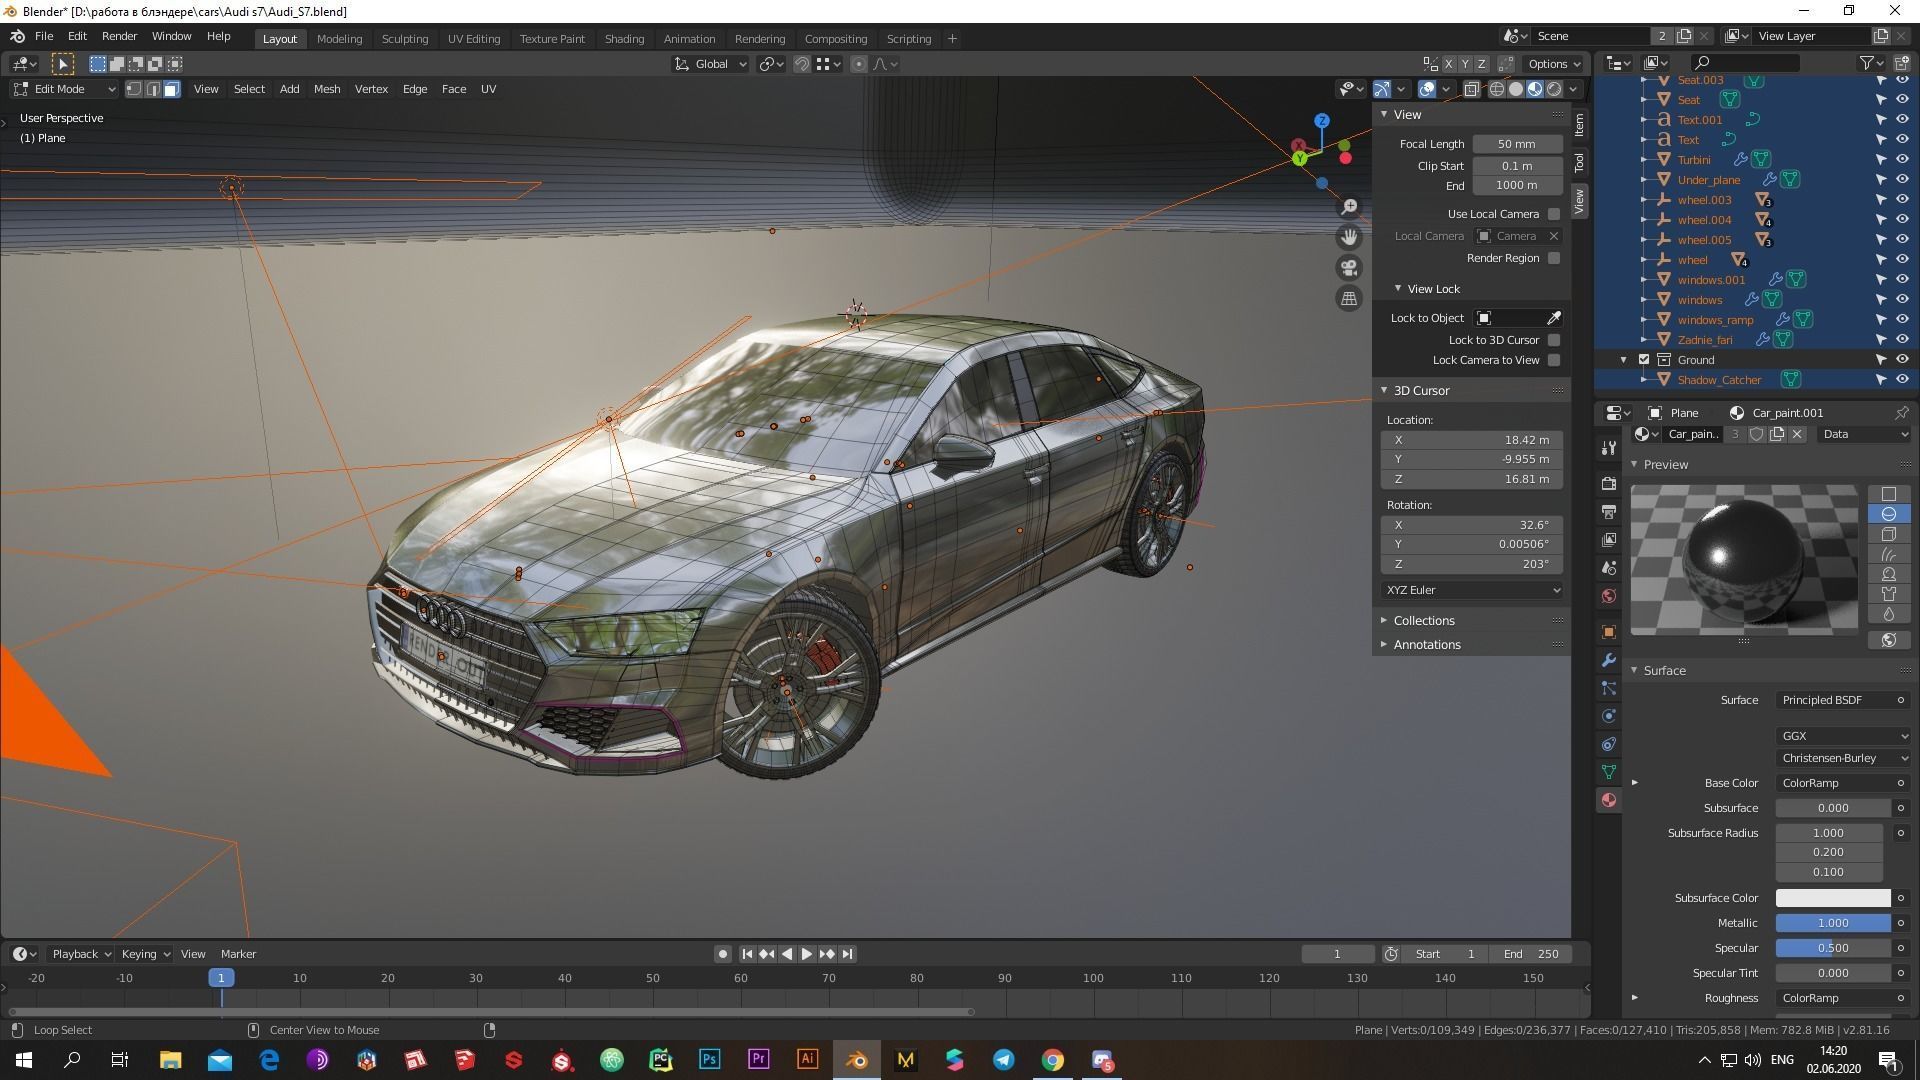Toggle X-Ray display in viewport header
This screenshot has width=1920, height=1080.
[x=1471, y=89]
